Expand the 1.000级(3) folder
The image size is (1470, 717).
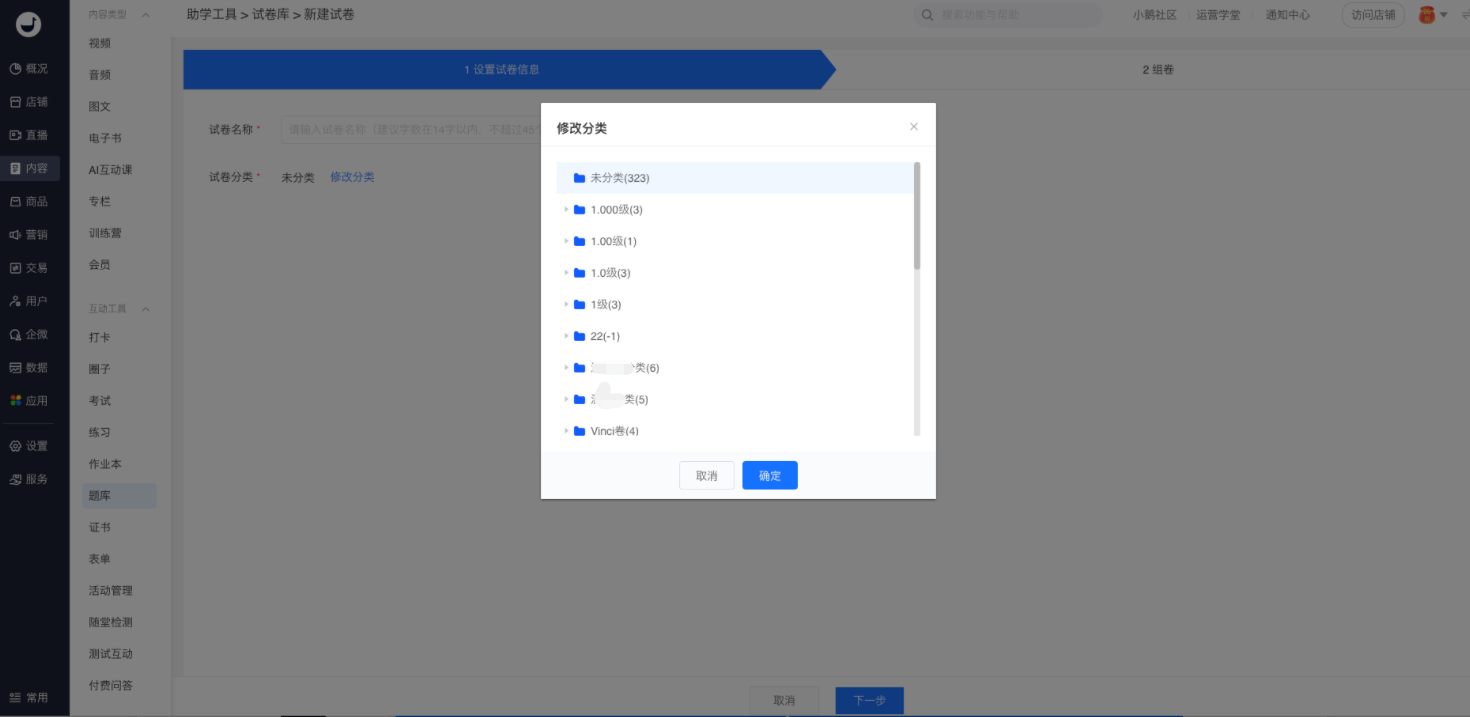566,210
